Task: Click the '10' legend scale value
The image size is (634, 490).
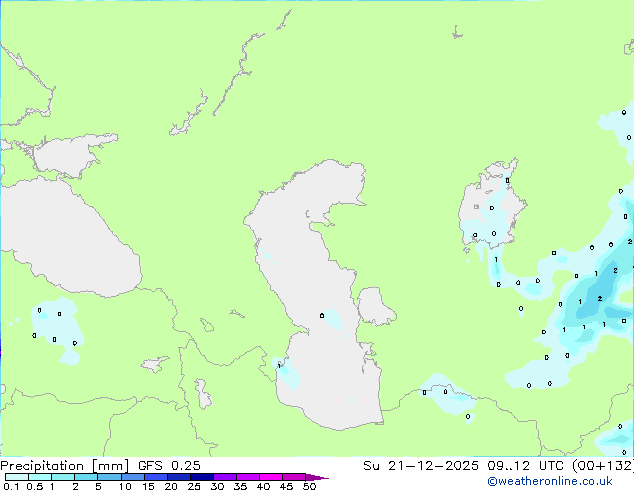Action: (125, 486)
